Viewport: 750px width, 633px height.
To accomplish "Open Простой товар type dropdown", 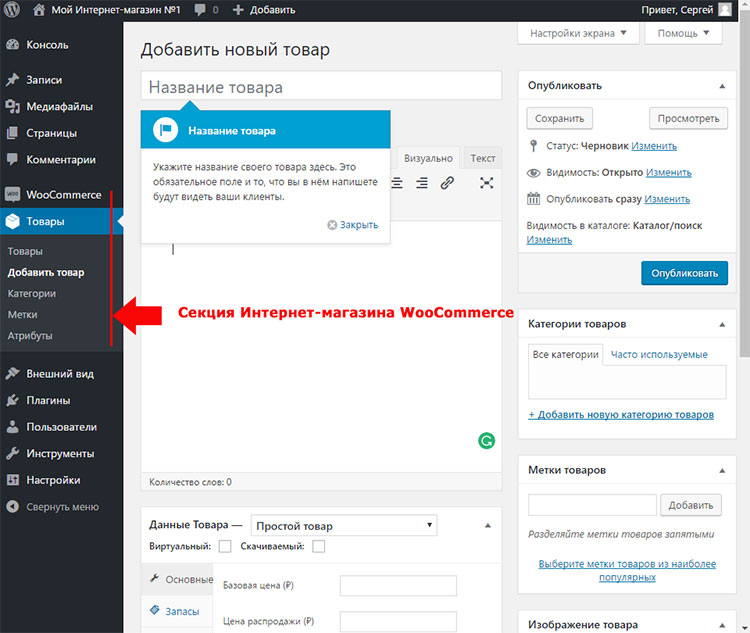I will 344,525.
